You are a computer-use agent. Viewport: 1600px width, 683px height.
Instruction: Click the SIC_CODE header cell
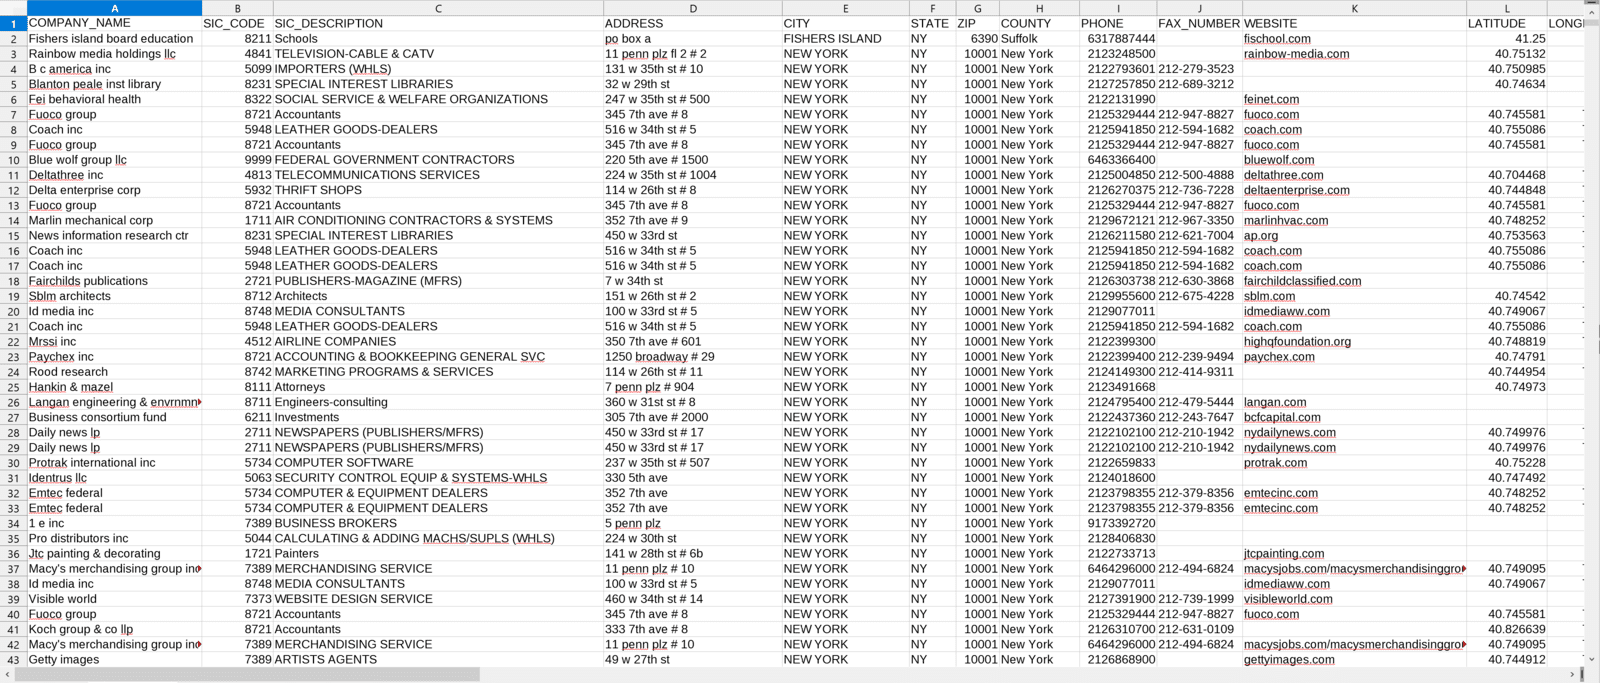click(237, 23)
